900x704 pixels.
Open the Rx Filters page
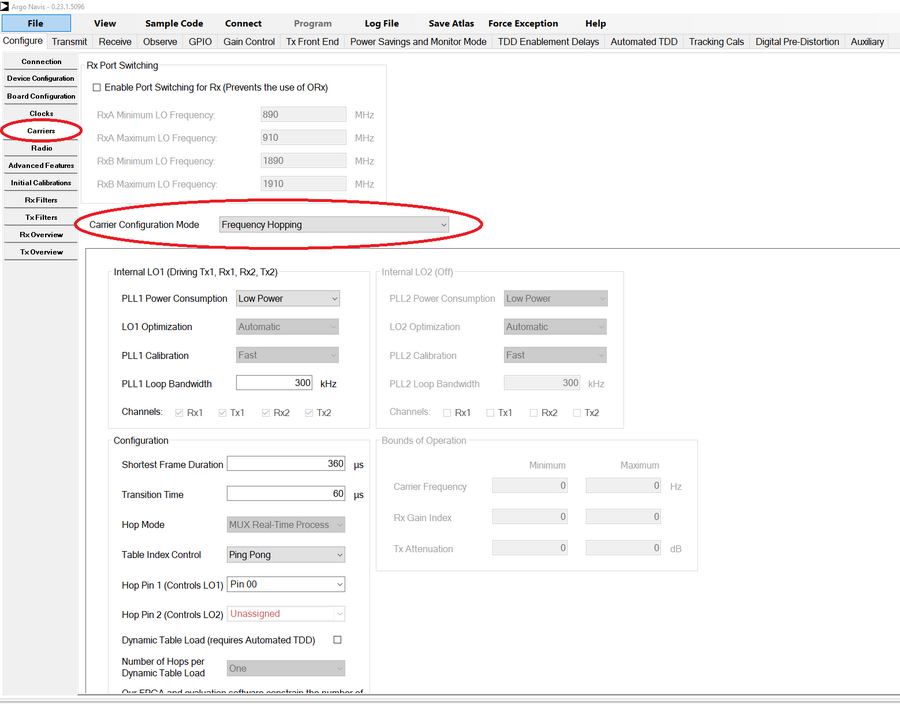[40, 199]
